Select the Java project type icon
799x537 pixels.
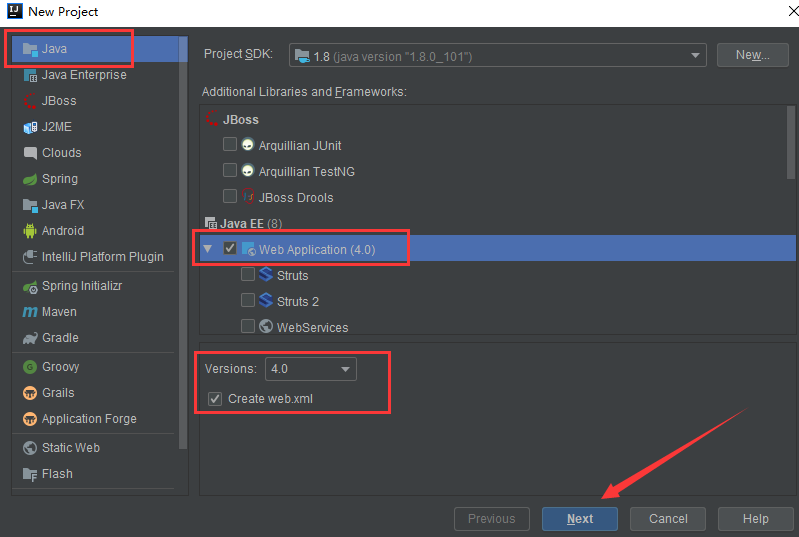(x=30, y=49)
